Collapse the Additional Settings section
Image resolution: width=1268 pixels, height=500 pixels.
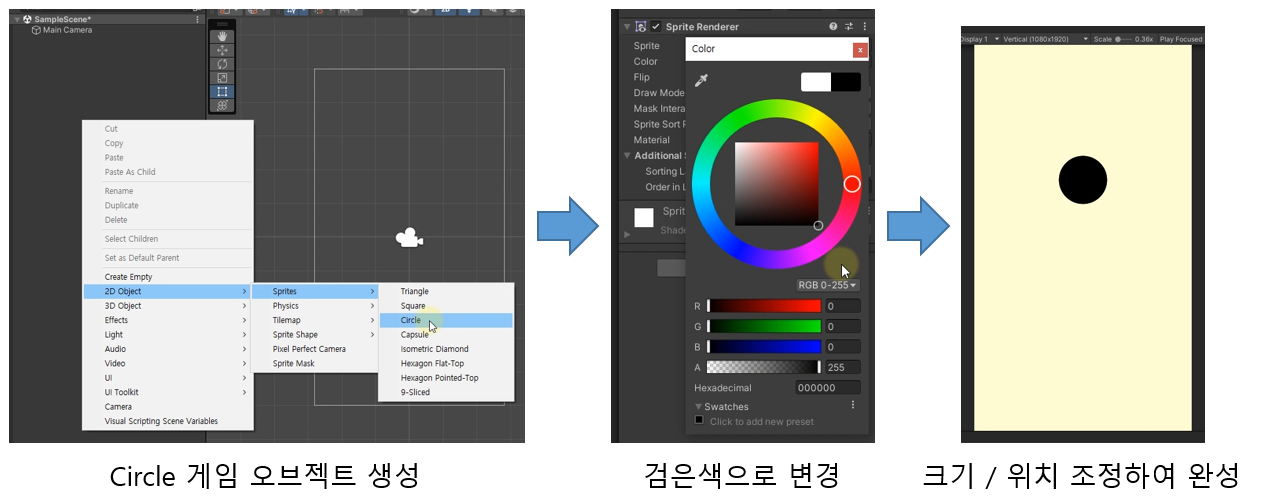[x=627, y=156]
